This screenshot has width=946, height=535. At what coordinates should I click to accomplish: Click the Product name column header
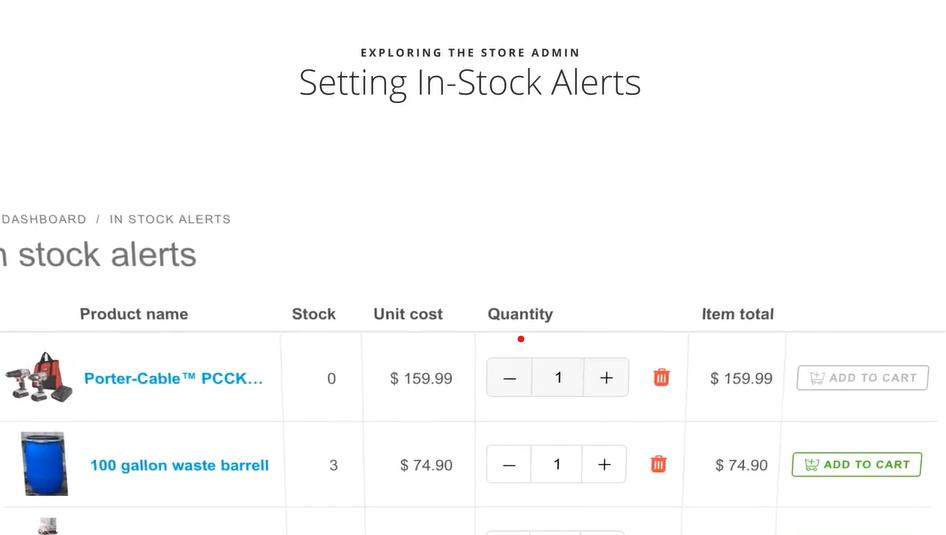click(134, 314)
